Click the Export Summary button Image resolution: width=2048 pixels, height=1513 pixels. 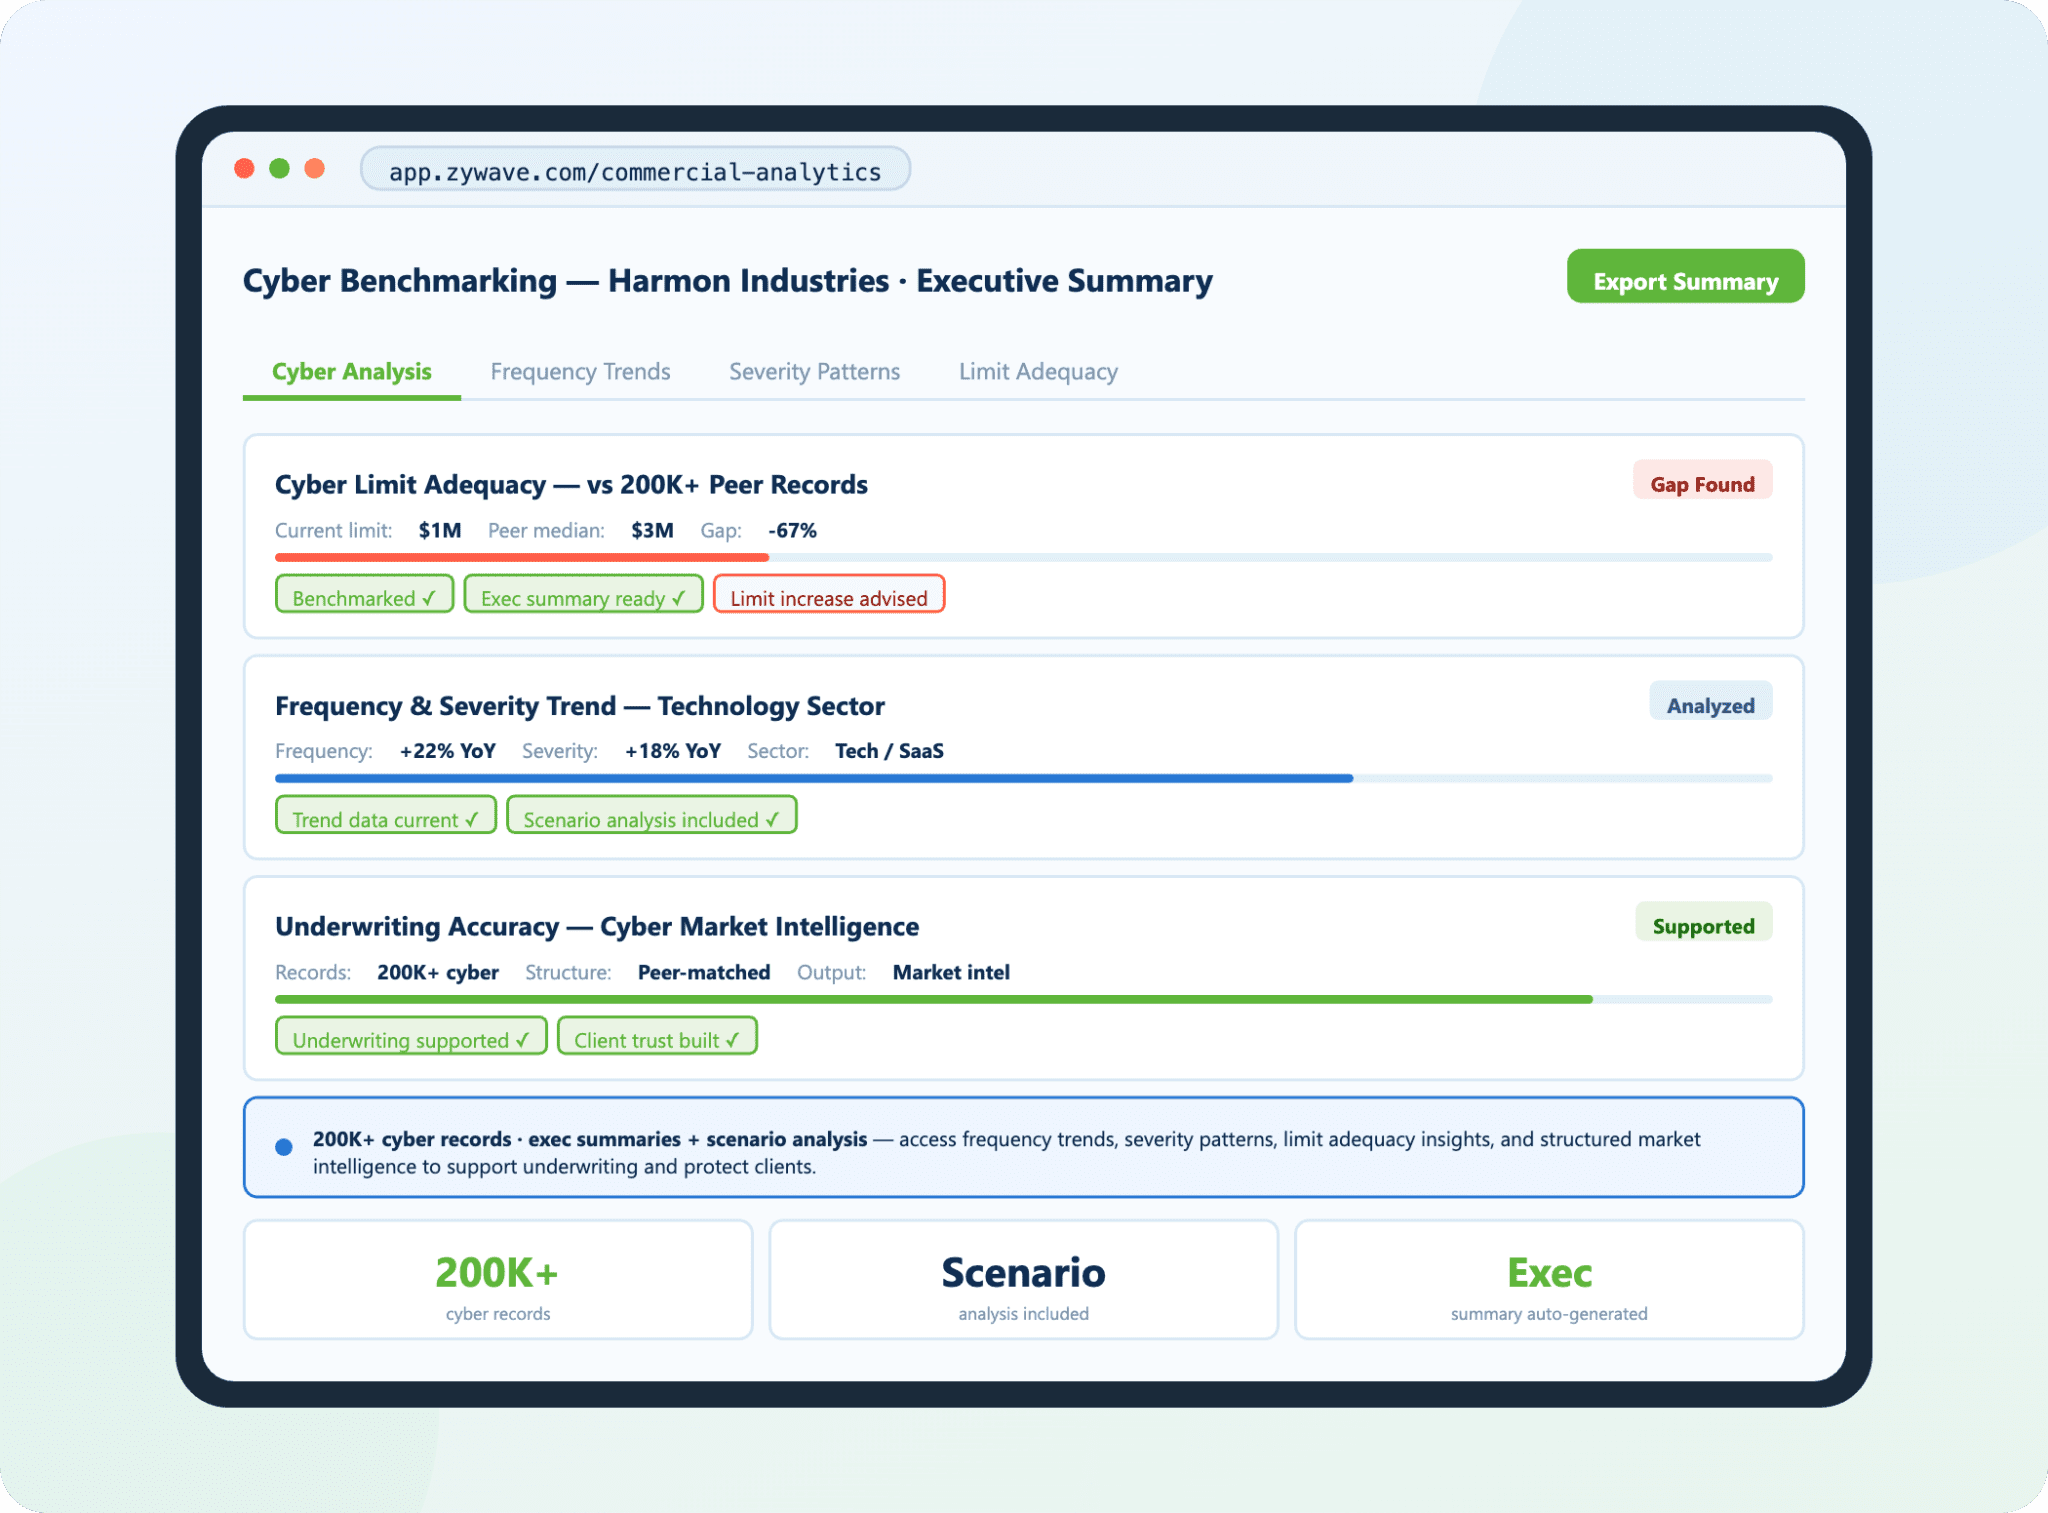point(1684,277)
